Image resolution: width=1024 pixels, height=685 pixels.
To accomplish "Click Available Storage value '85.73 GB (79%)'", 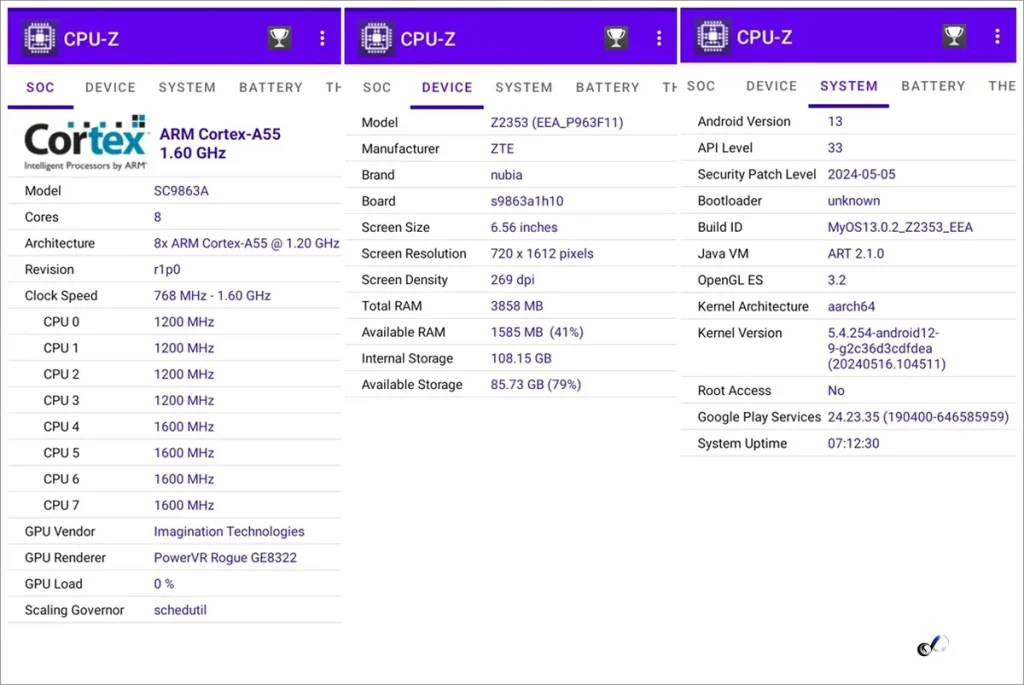I will [536, 385].
